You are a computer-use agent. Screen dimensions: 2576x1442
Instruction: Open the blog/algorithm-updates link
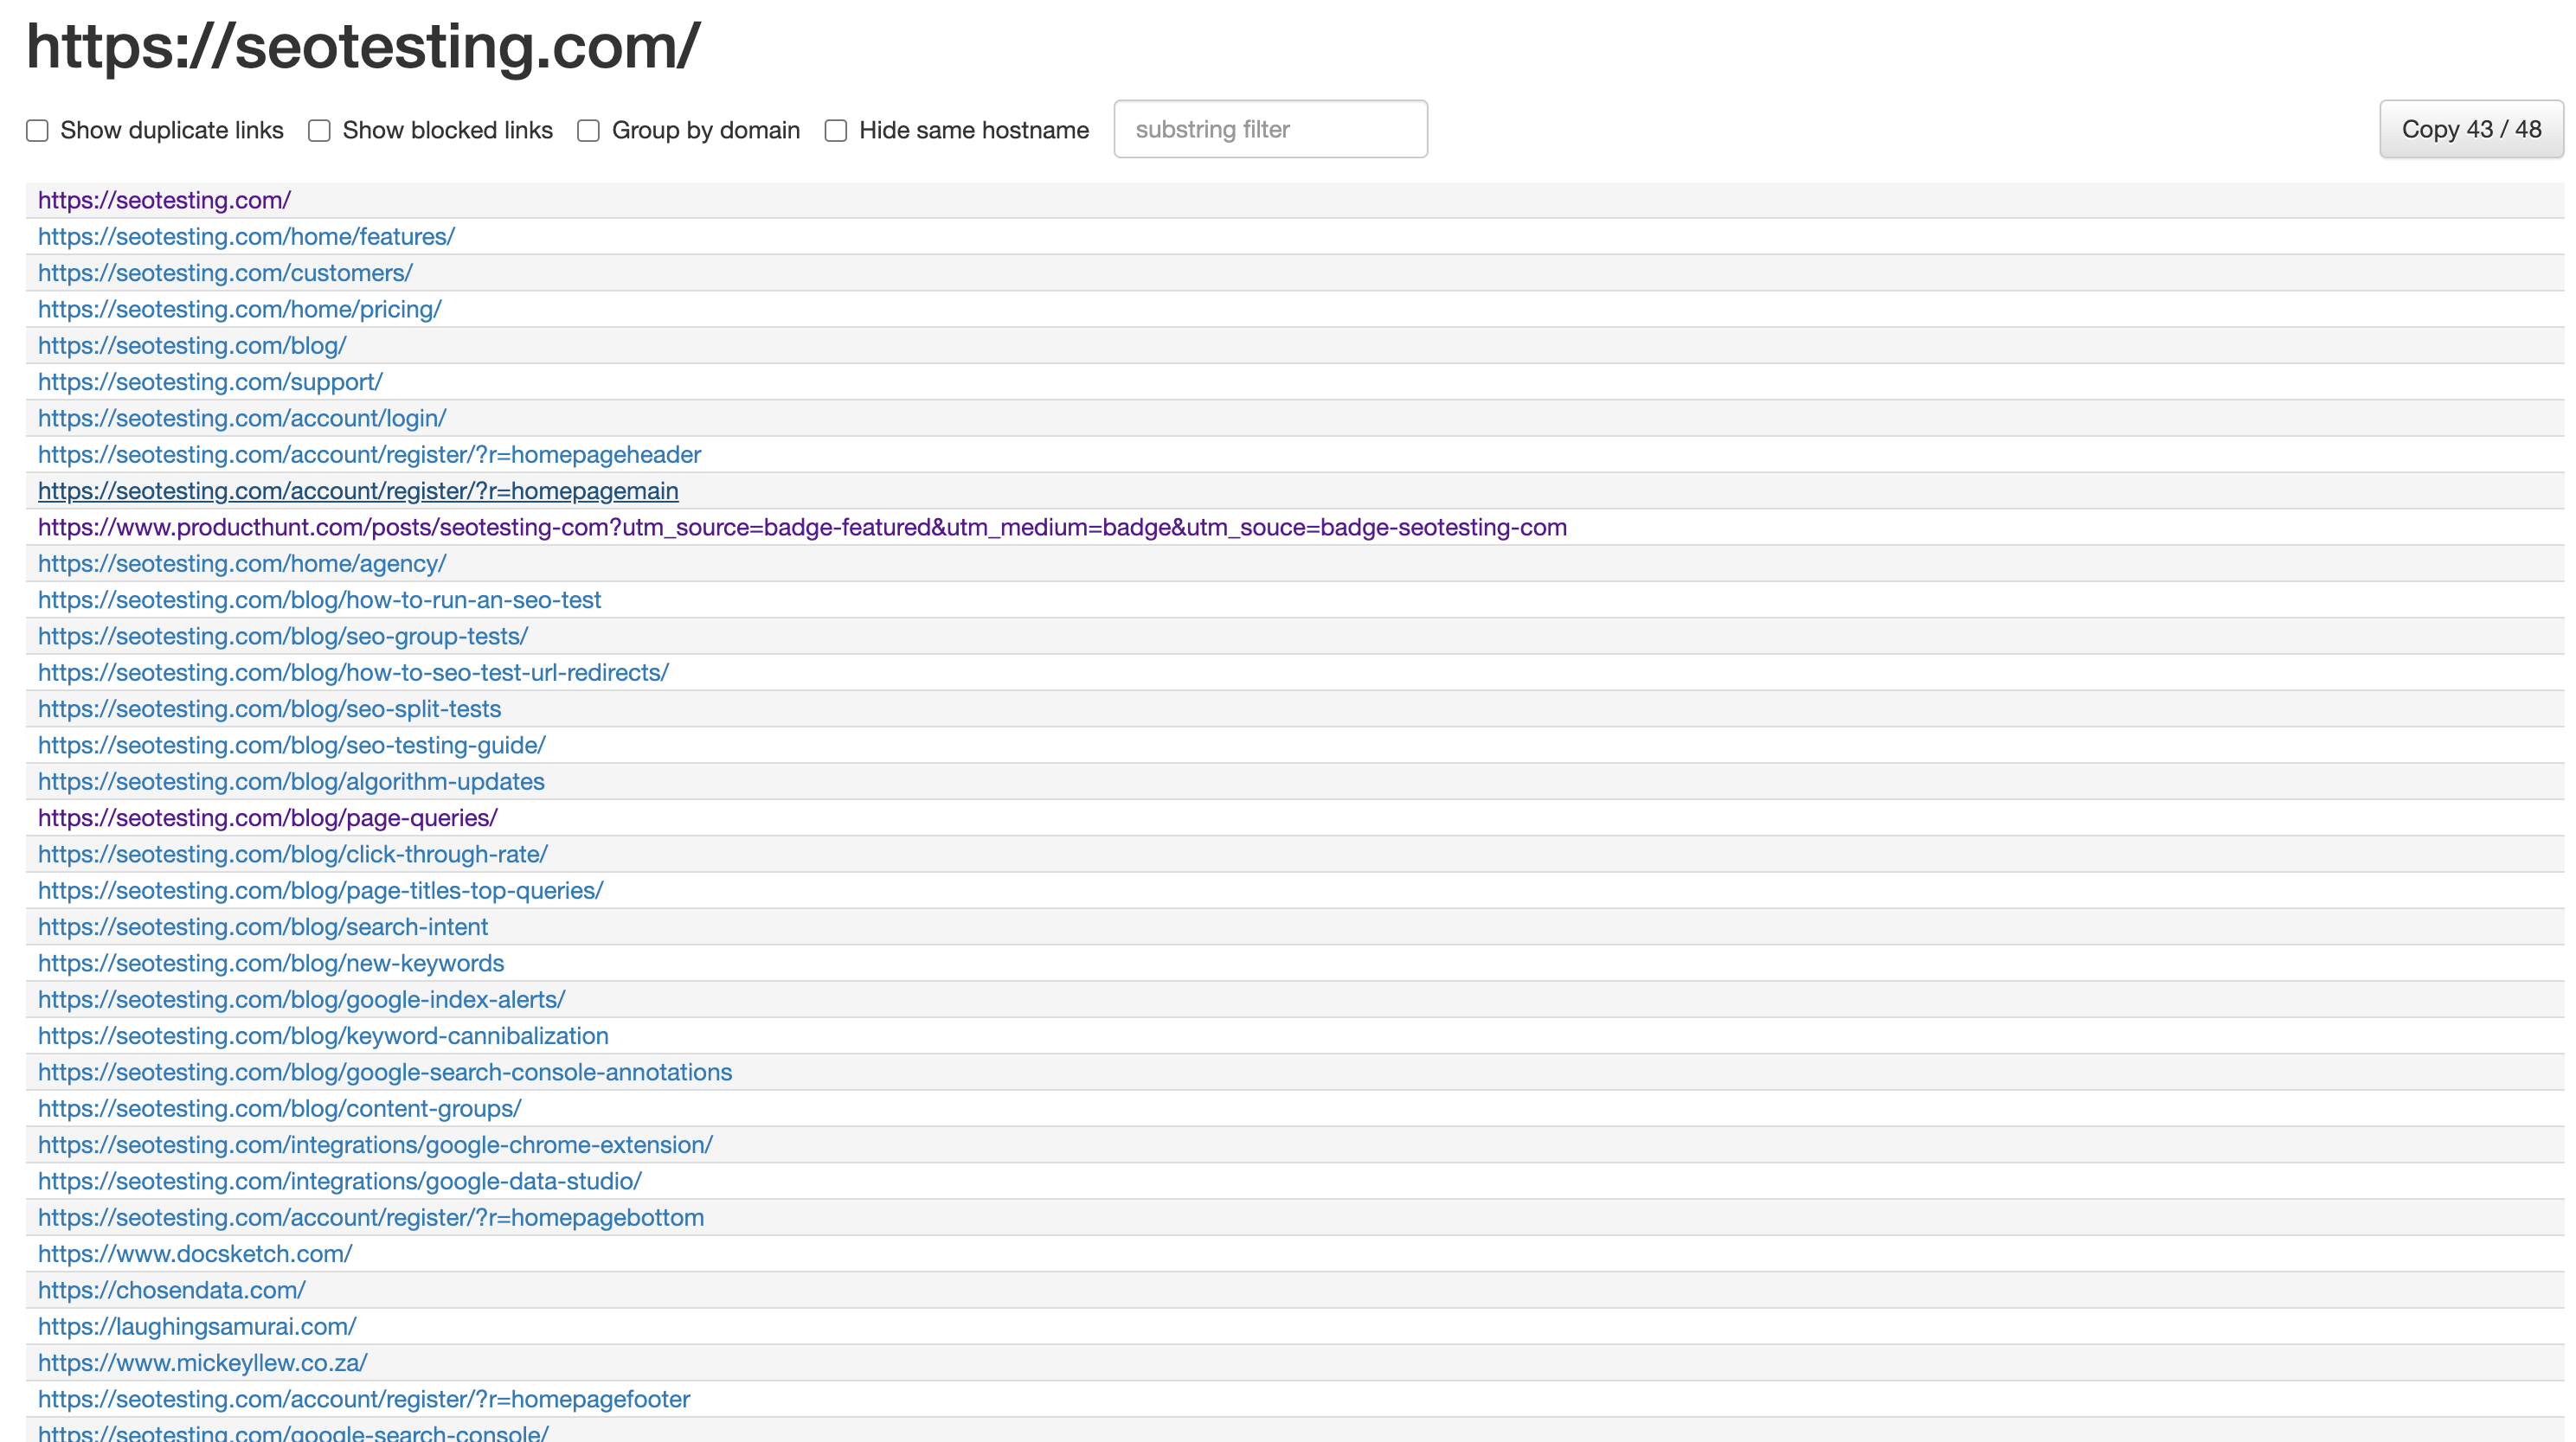coord(291,781)
